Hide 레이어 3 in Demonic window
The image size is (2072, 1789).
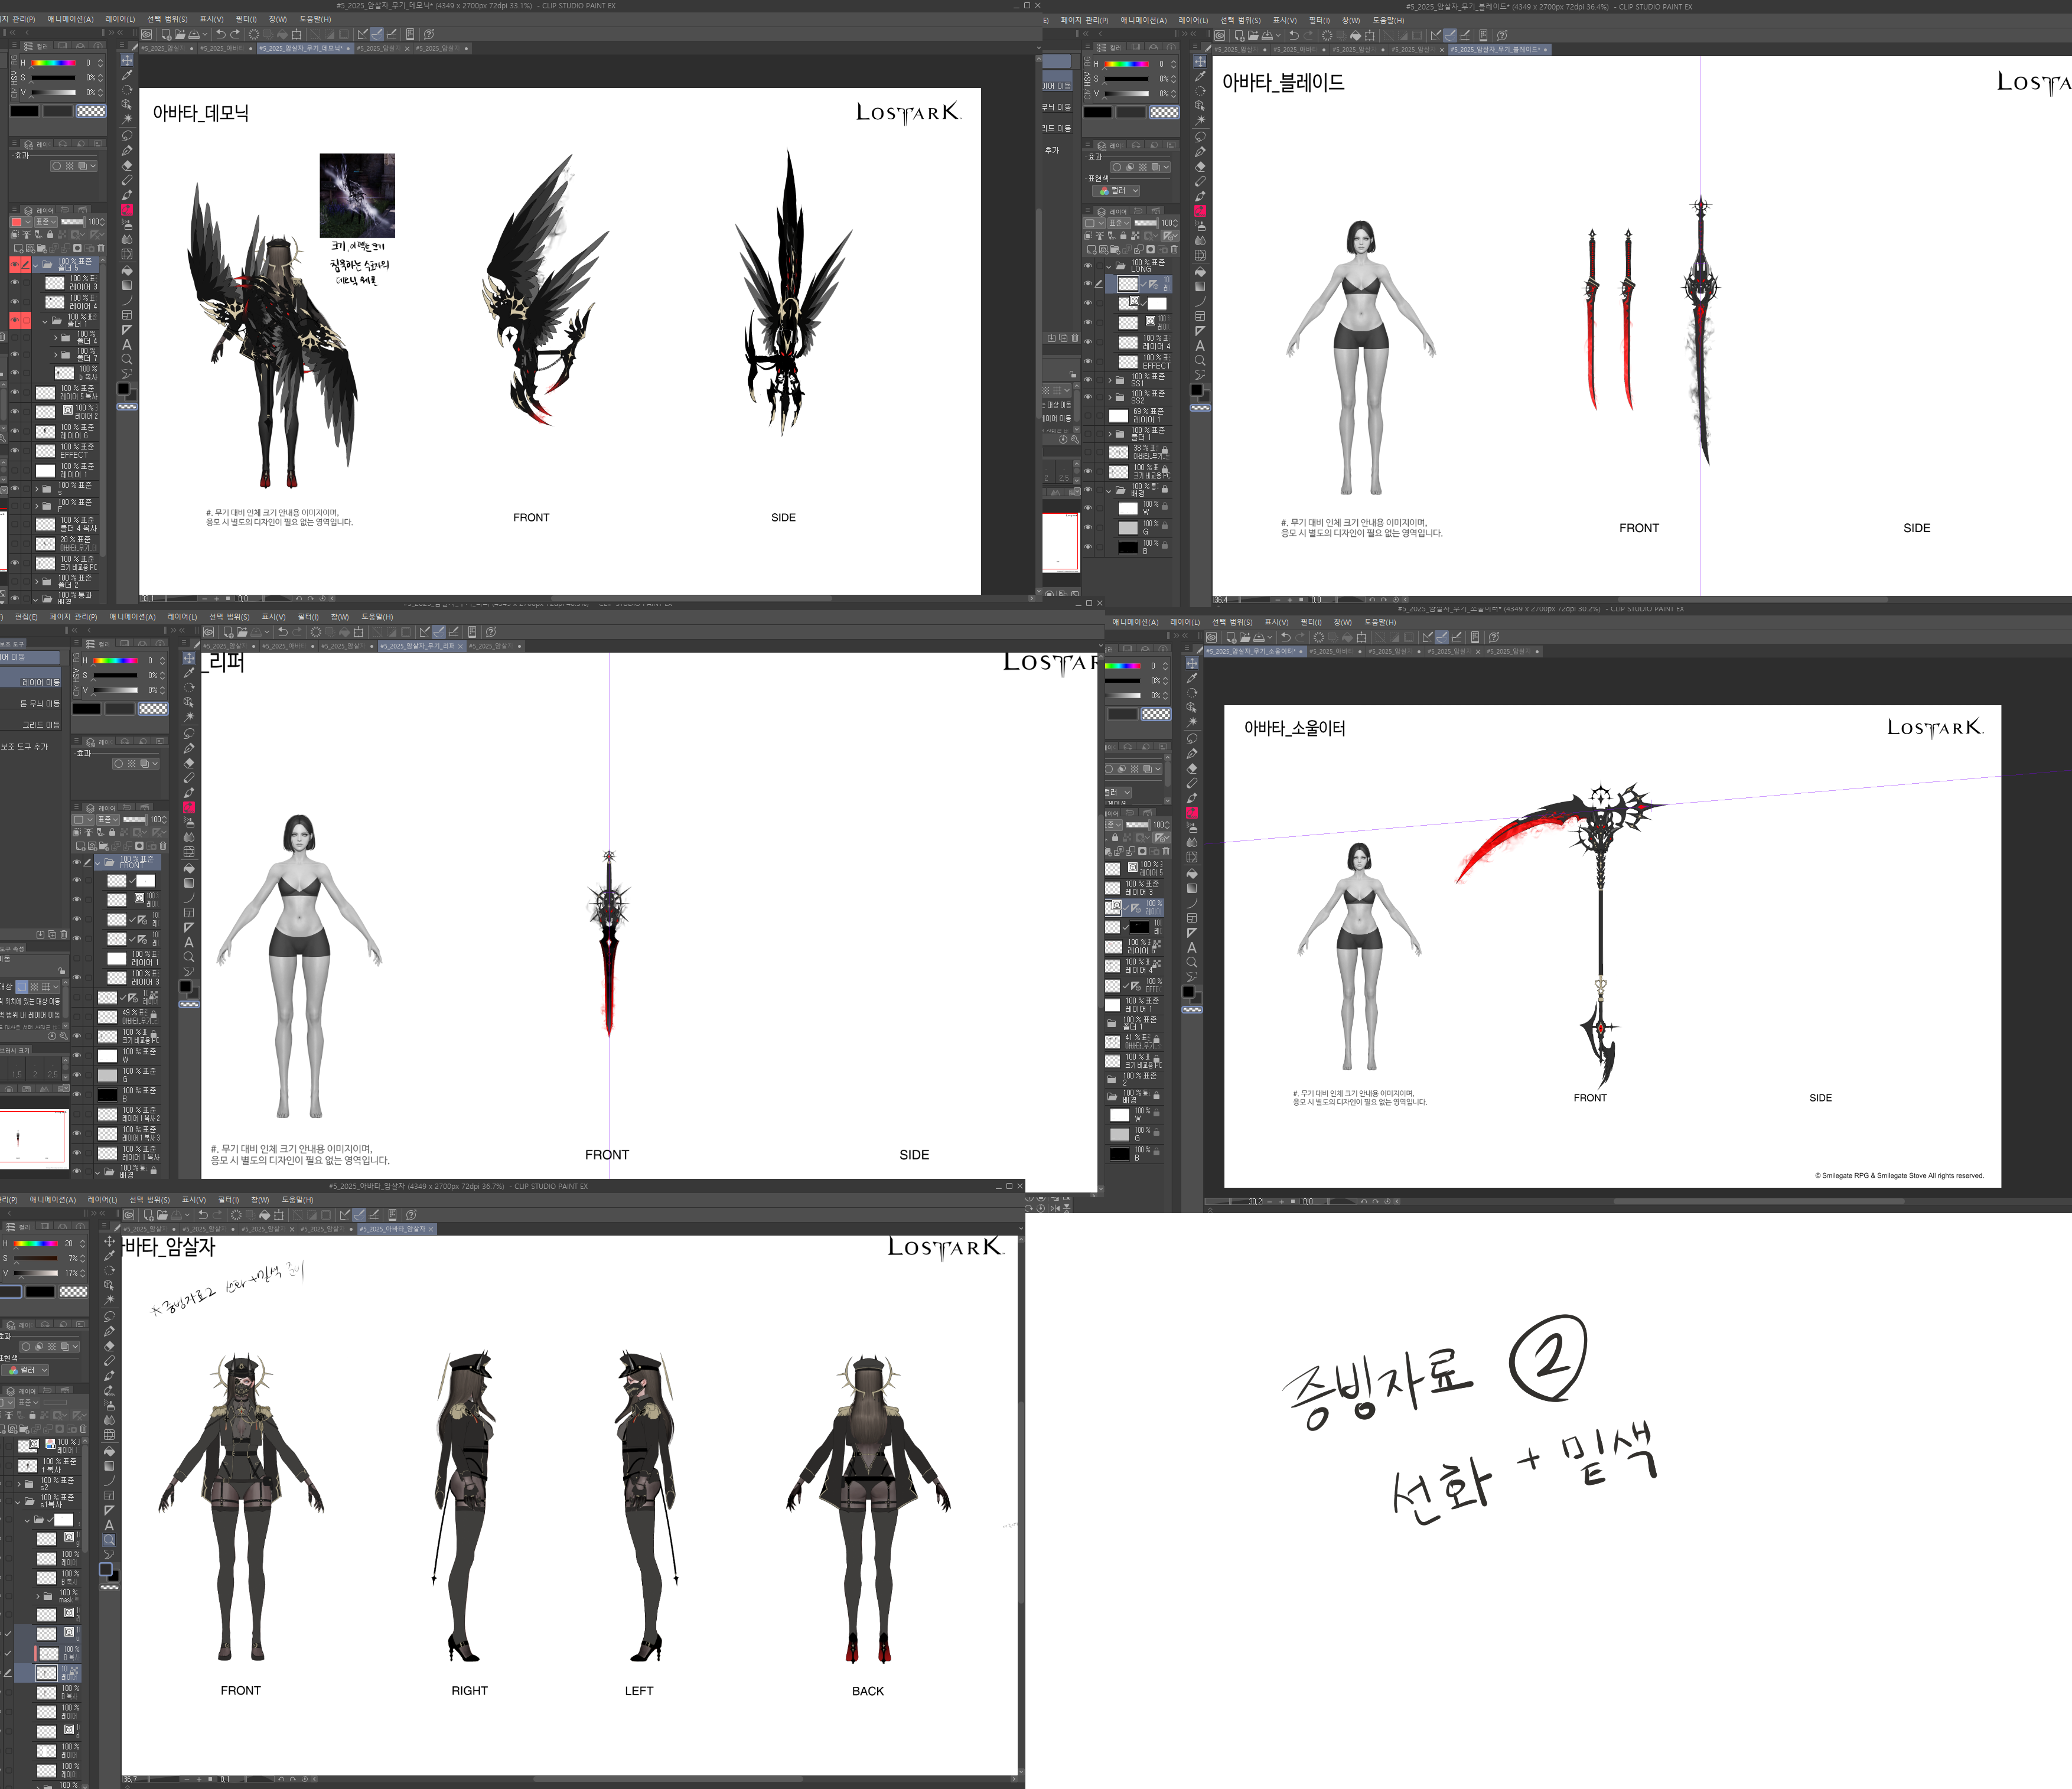pyautogui.click(x=15, y=283)
